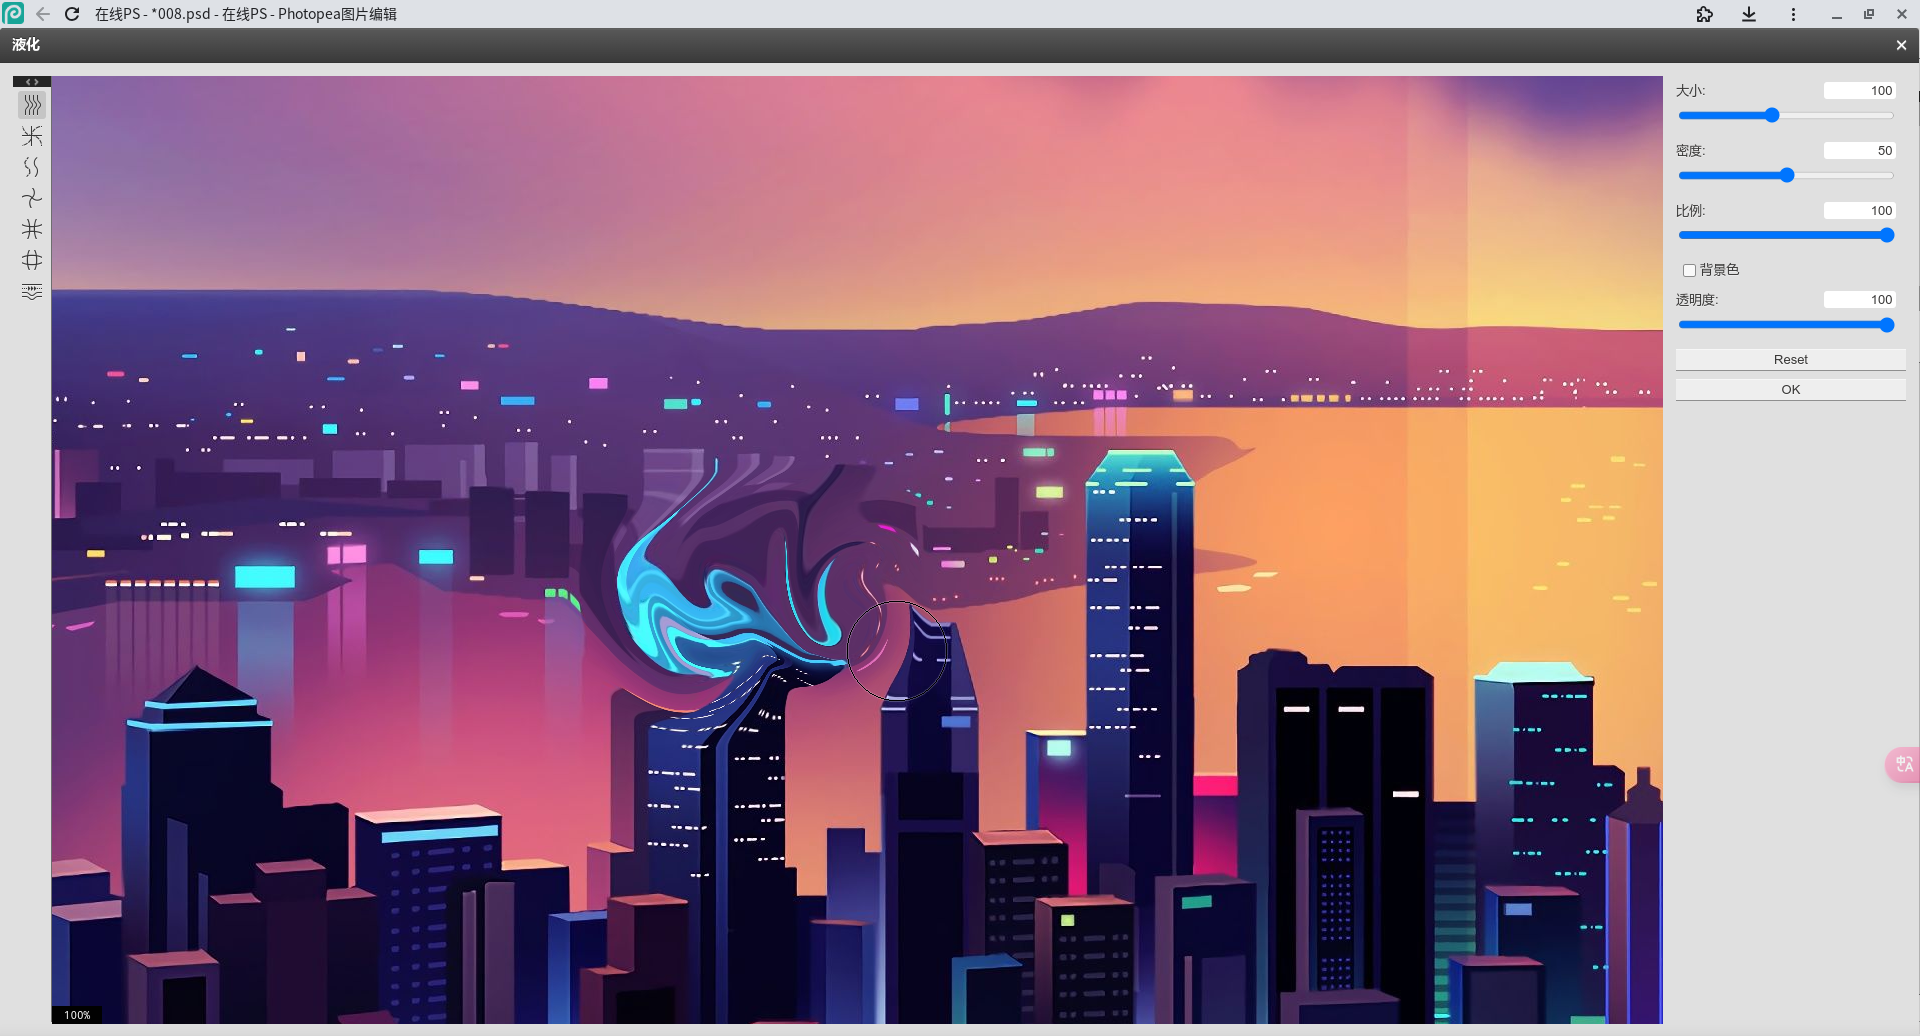Confirm liquify with the OK button
The width and height of the screenshot is (1920, 1036).
pyautogui.click(x=1790, y=389)
